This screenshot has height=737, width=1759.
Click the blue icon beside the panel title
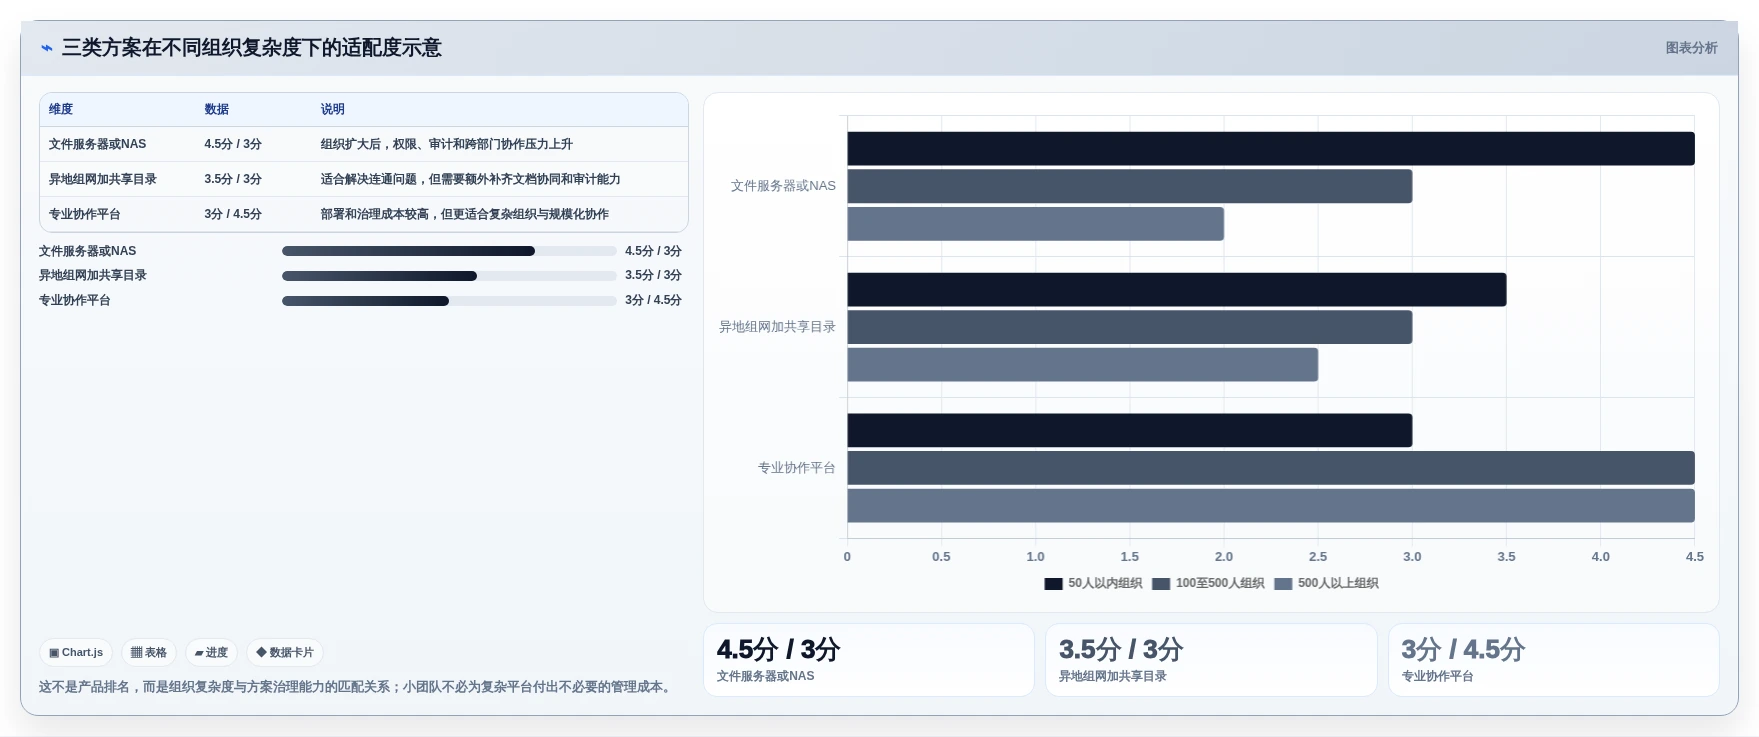tap(47, 48)
